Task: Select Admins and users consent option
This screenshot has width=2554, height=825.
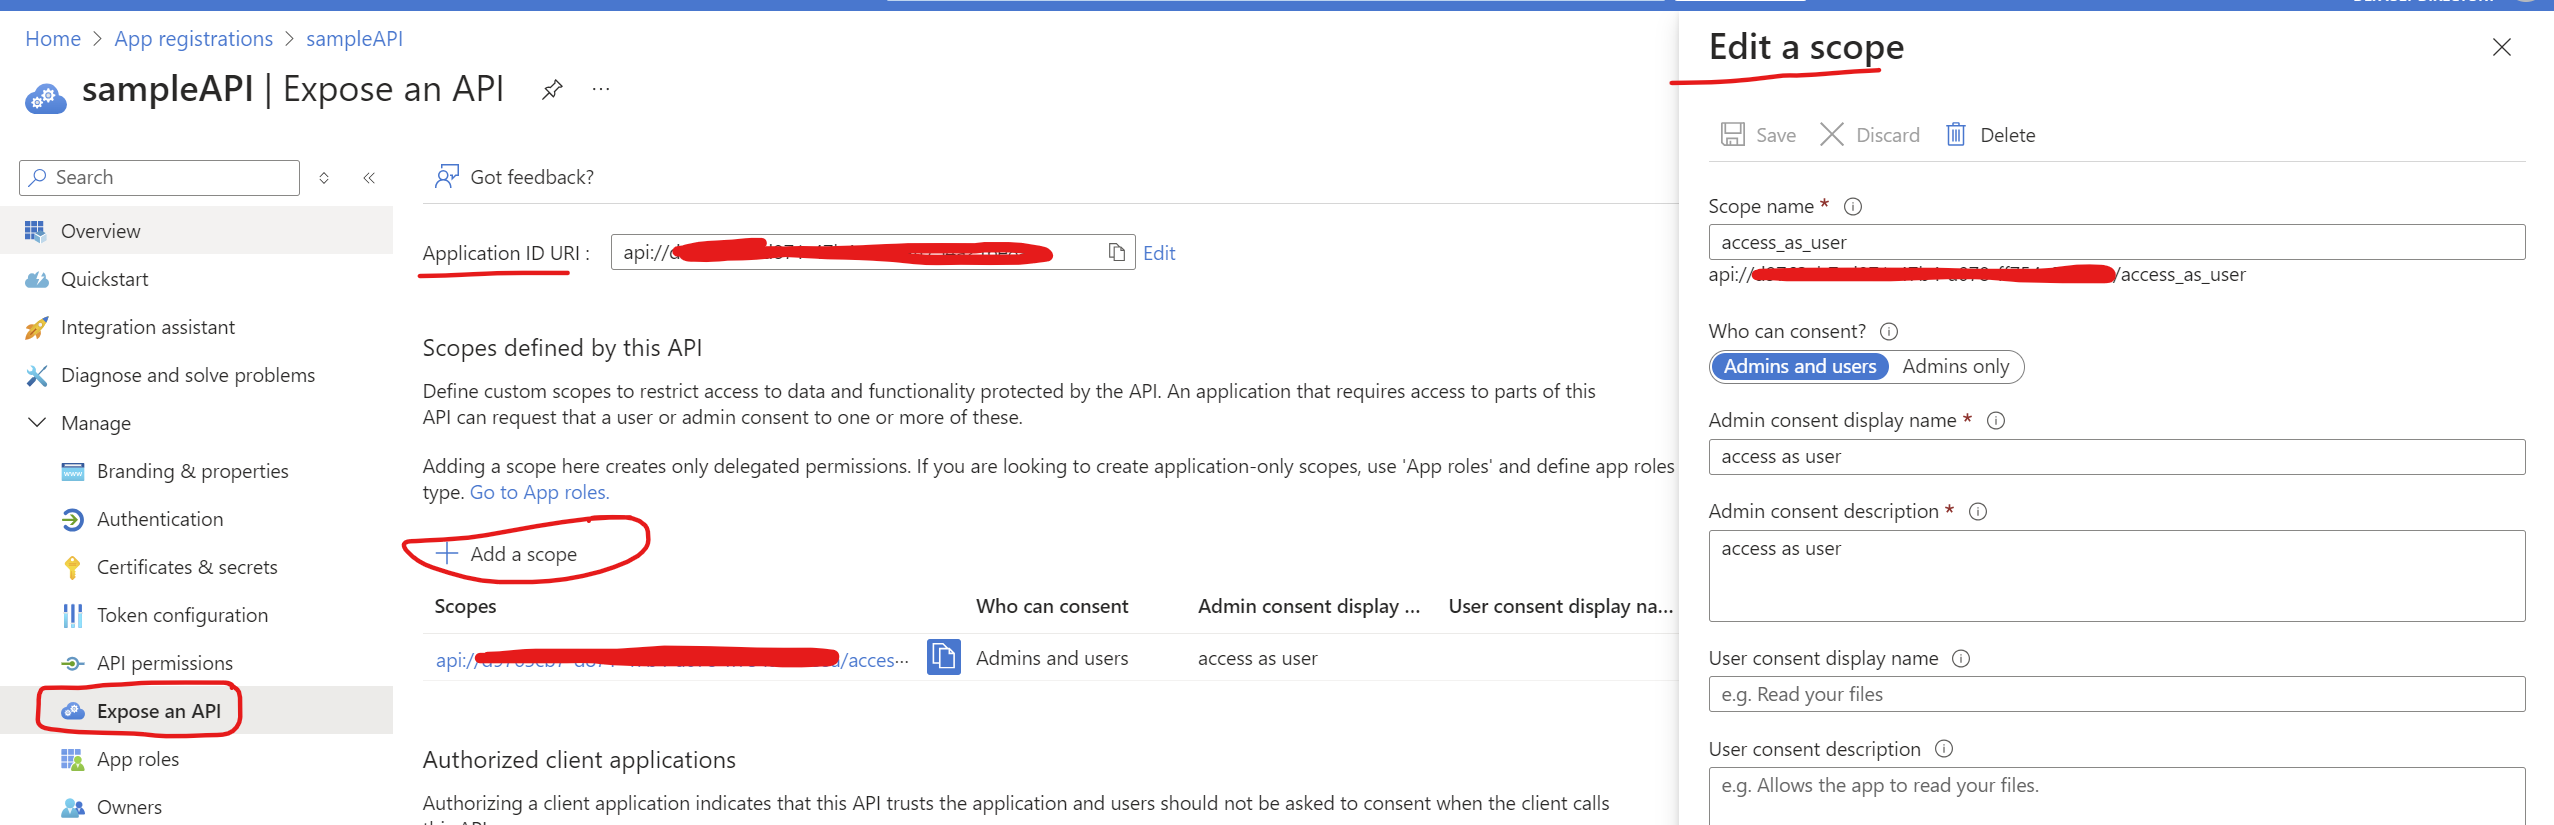Action: (x=1799, y=367)
